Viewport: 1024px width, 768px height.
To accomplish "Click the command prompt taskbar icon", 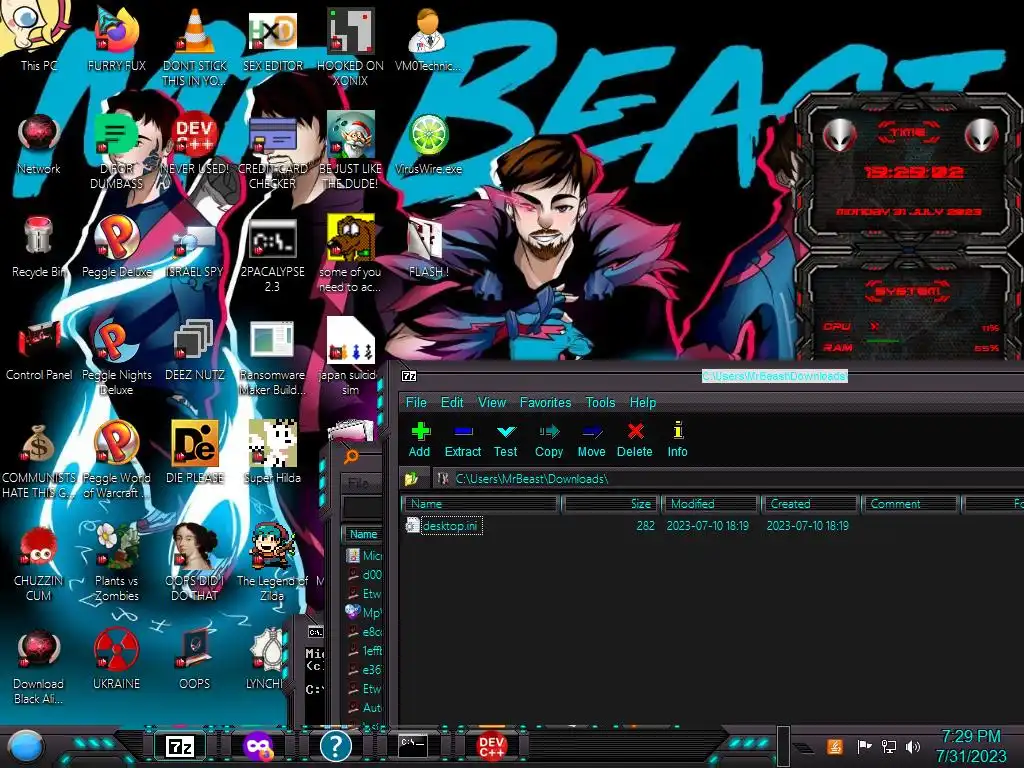I will click(x=413, y=745).
